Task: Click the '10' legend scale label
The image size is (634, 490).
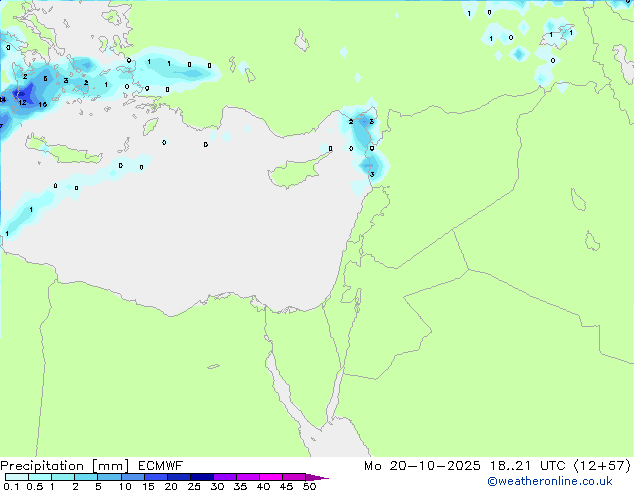Action: [125, 486]
